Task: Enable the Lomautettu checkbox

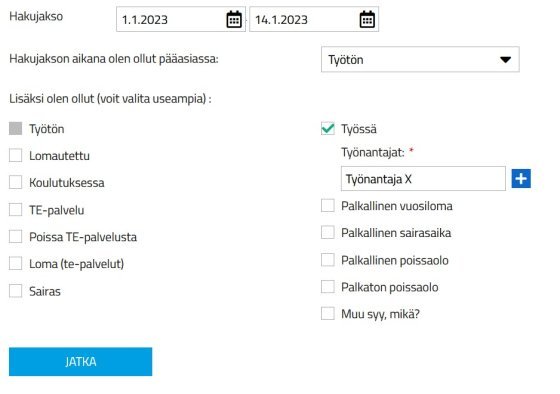Action: [15, 155]
